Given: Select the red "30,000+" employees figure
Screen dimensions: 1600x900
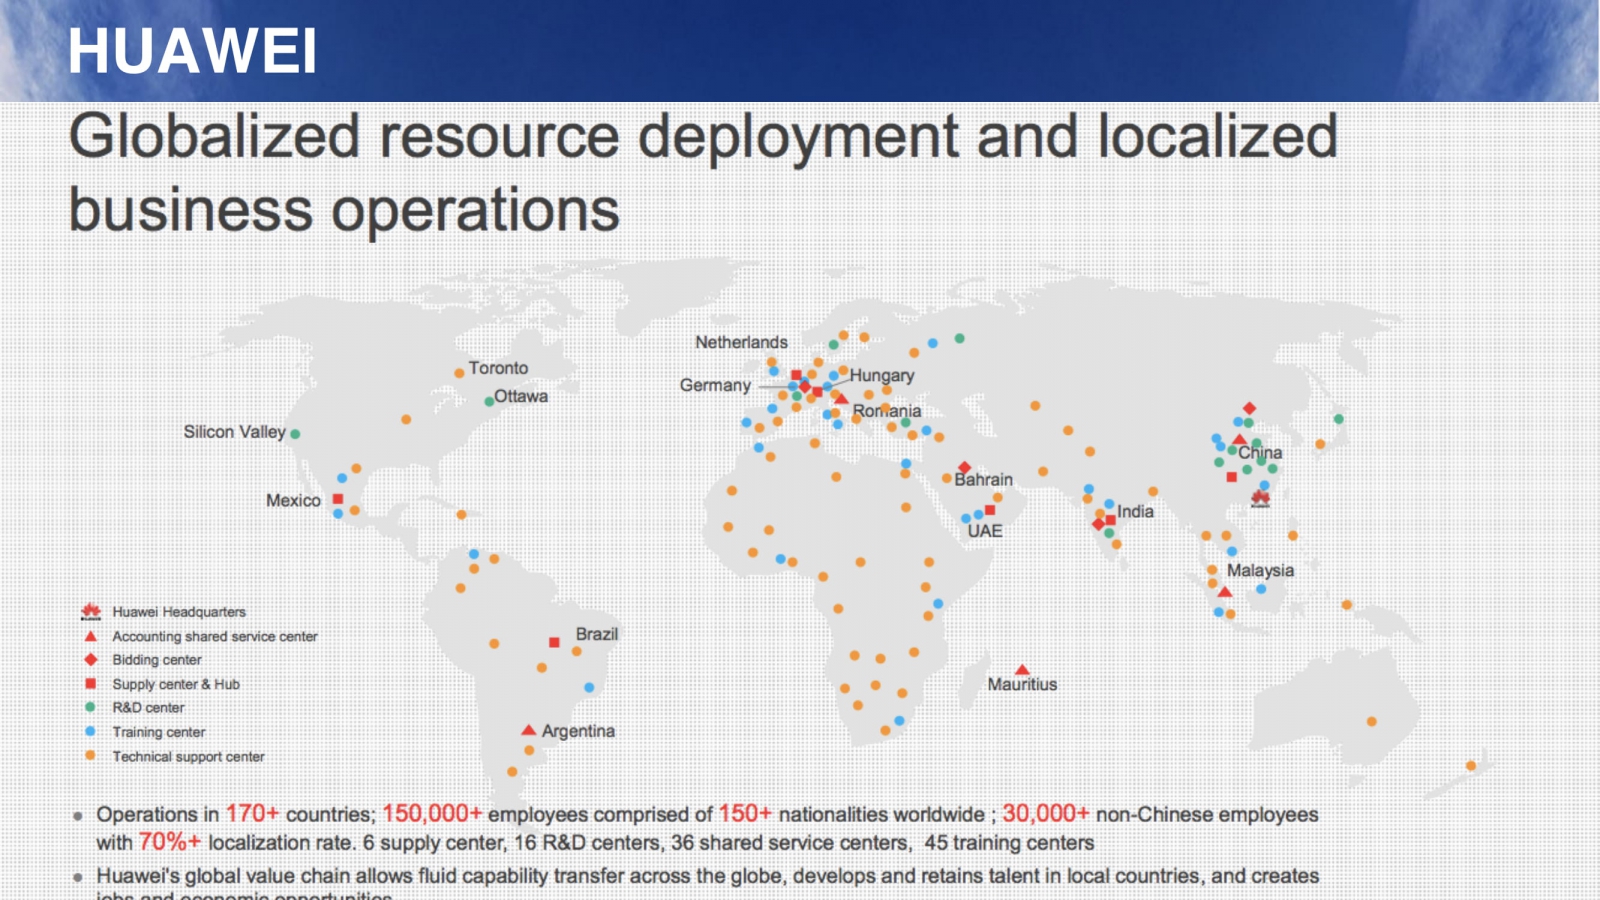Looking at the screenshot, I should [x=1045, y=814].
